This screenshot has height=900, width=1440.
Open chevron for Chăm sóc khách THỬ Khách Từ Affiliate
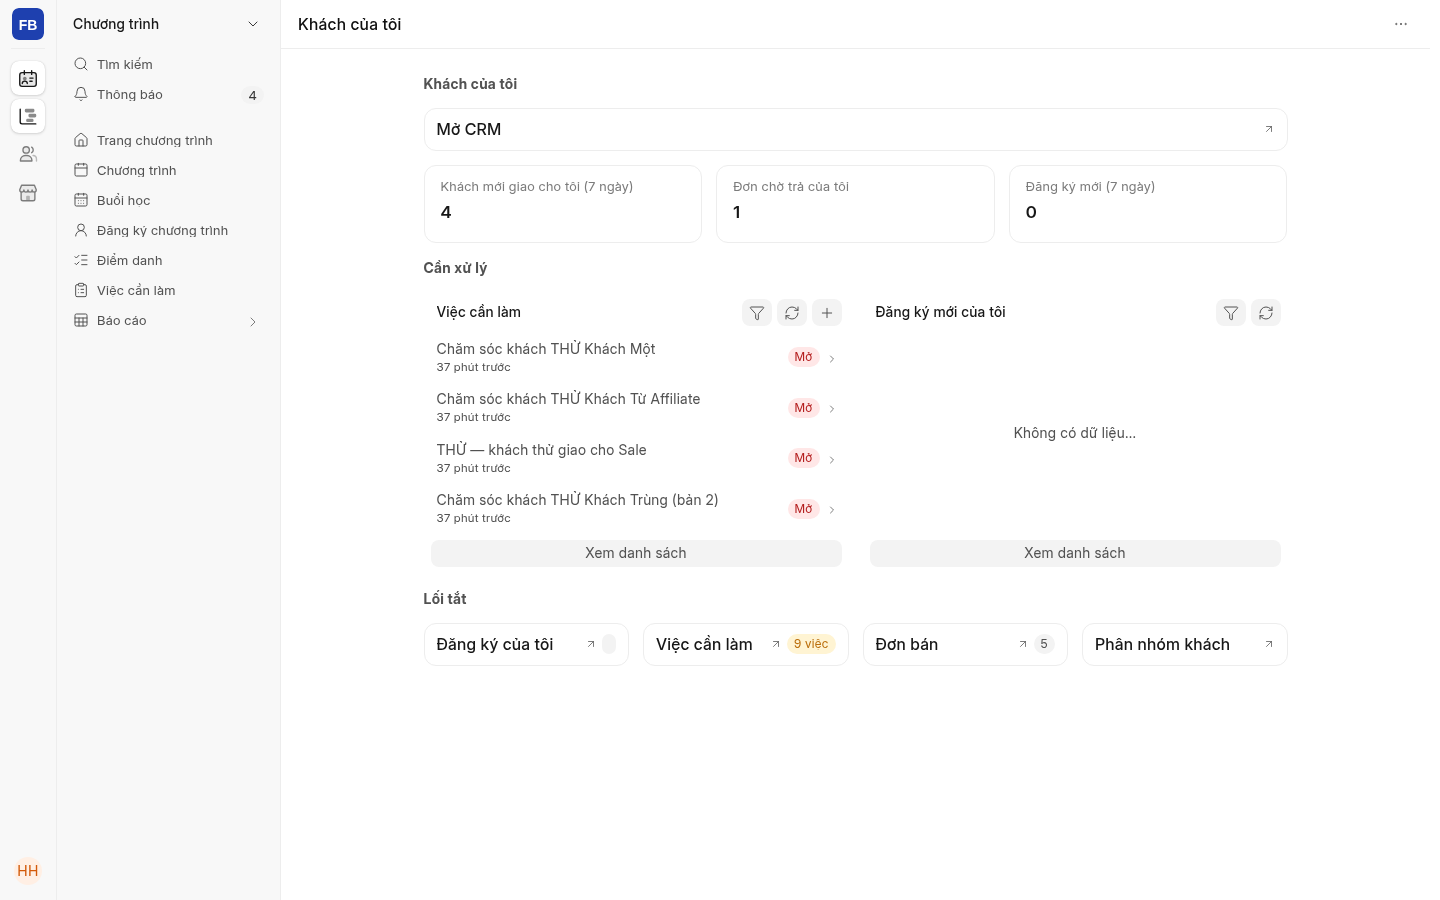coord(832,408)
